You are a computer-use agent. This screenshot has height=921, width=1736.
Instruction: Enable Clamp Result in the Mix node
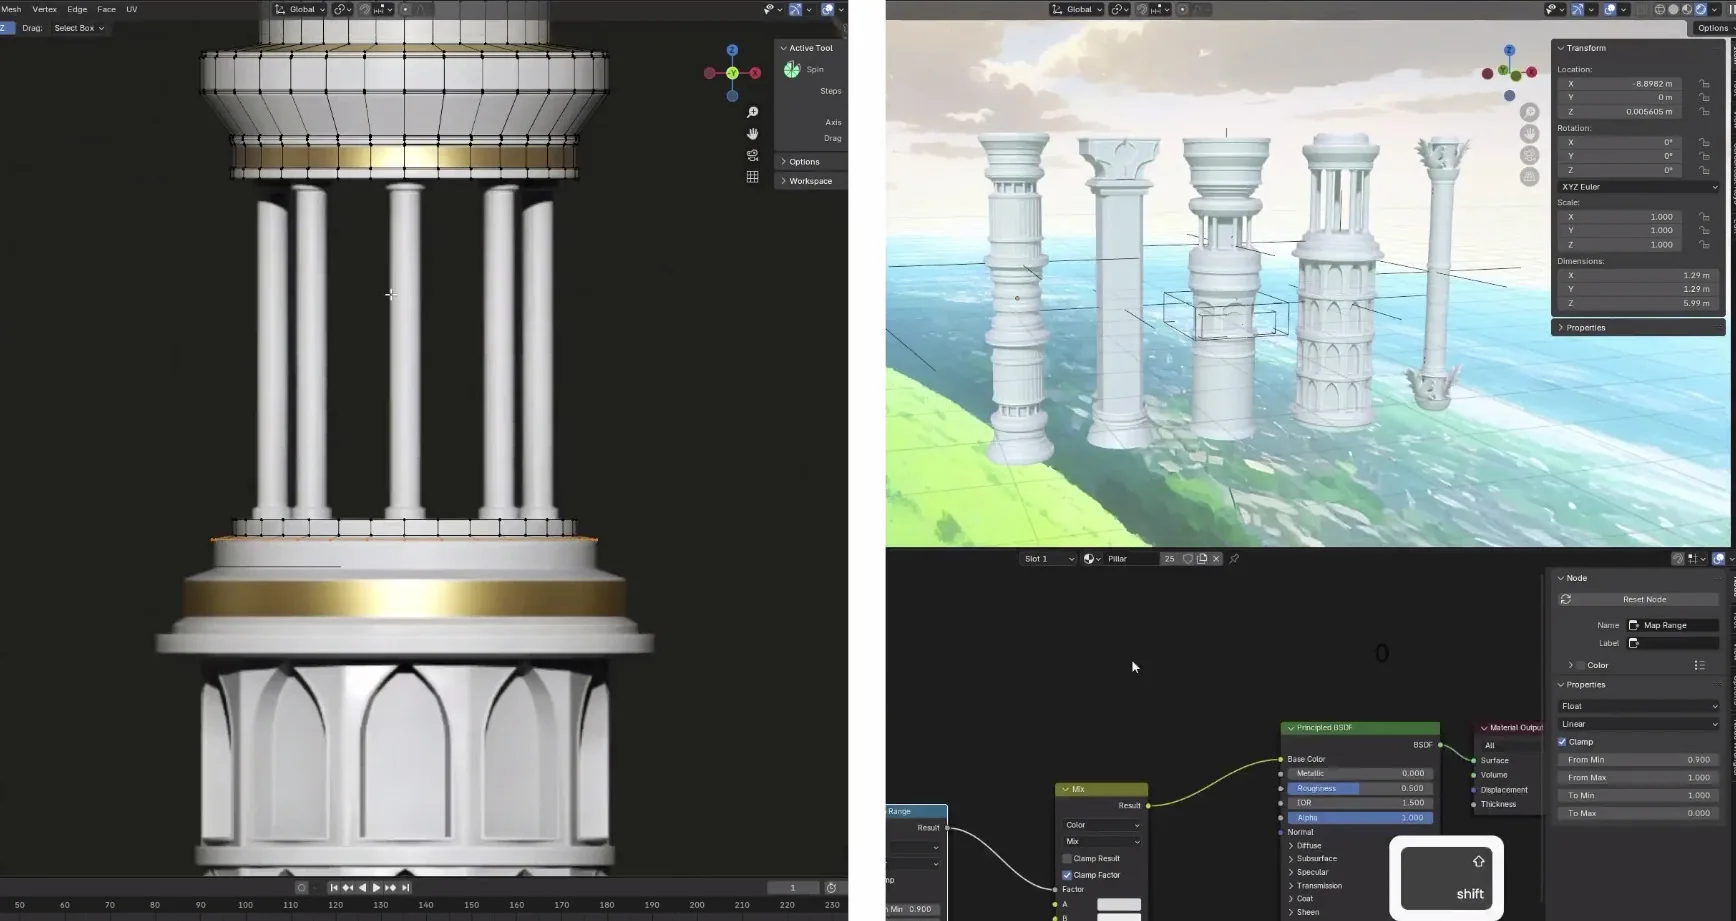1067,859
